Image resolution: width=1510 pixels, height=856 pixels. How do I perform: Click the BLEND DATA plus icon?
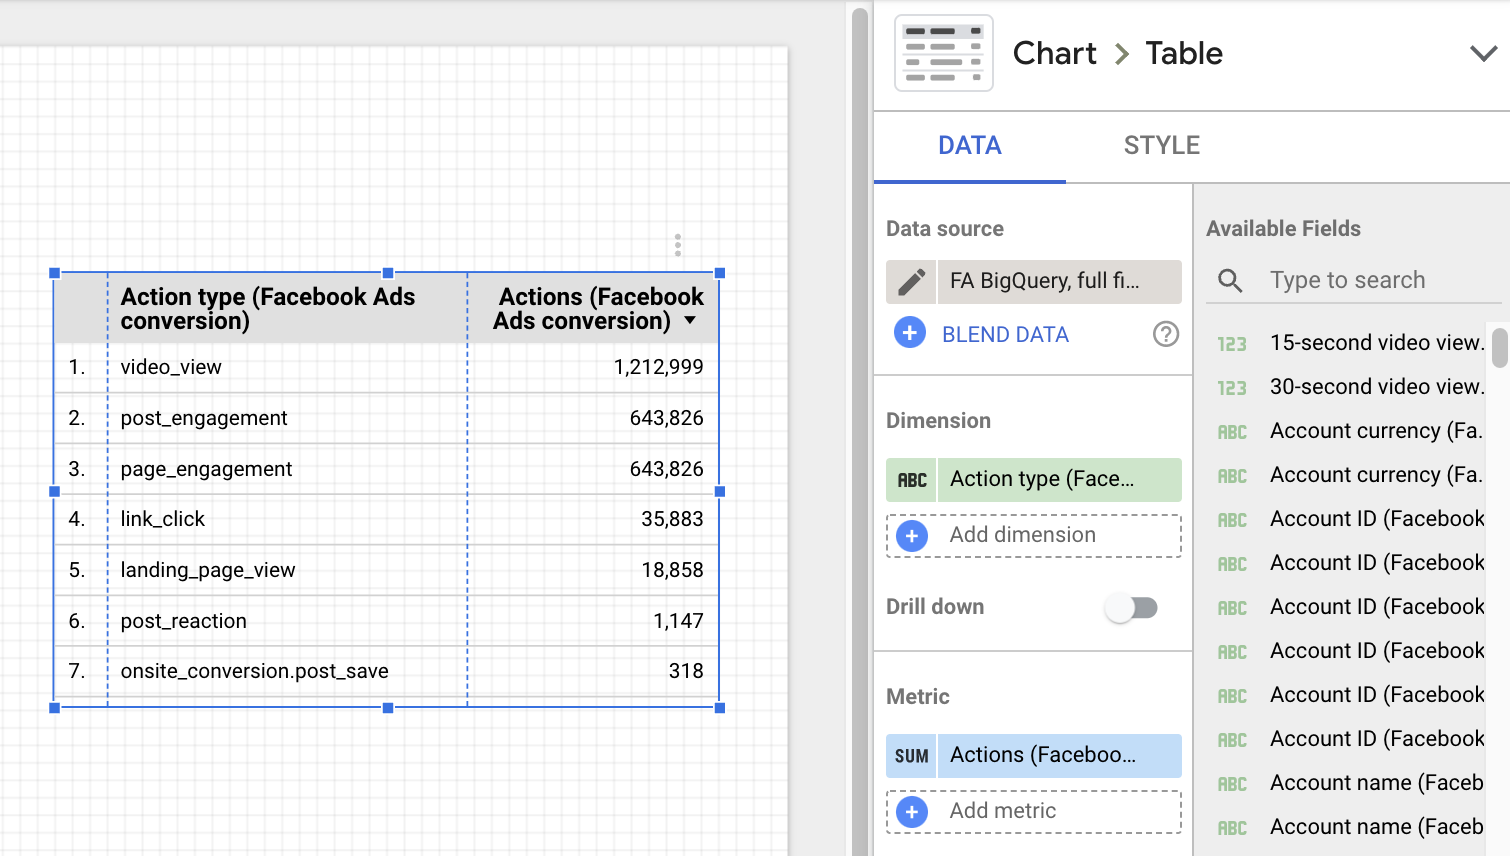pyautogui.click(x=910, y=333)
